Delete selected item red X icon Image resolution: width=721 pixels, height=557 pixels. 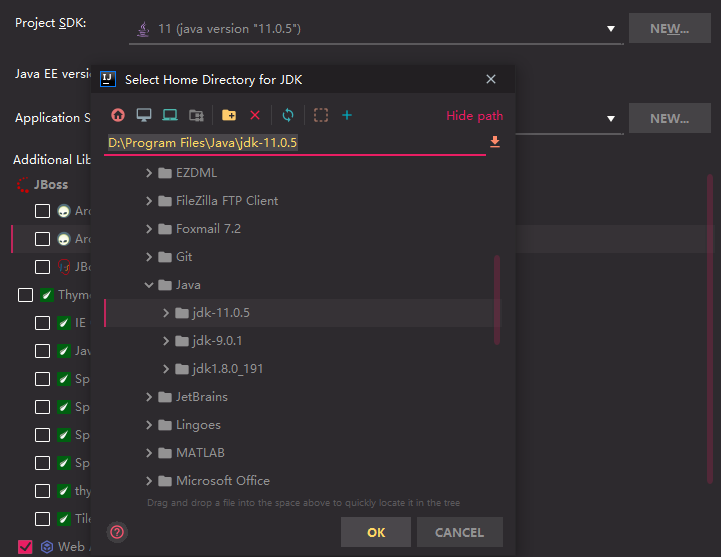[255, 115]
